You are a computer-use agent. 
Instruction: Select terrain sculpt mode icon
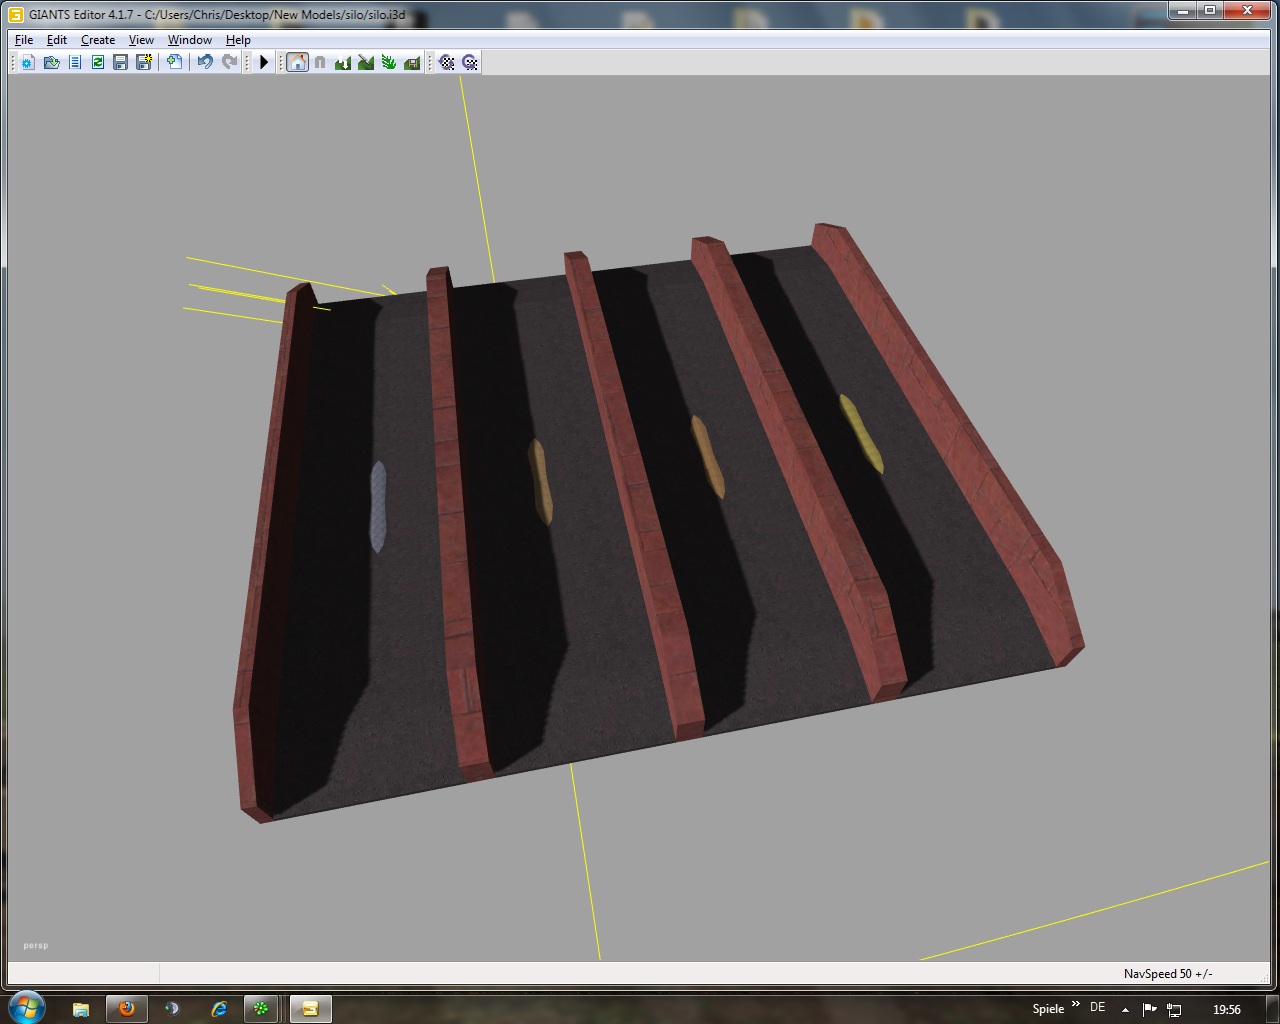tap(343, 62)
